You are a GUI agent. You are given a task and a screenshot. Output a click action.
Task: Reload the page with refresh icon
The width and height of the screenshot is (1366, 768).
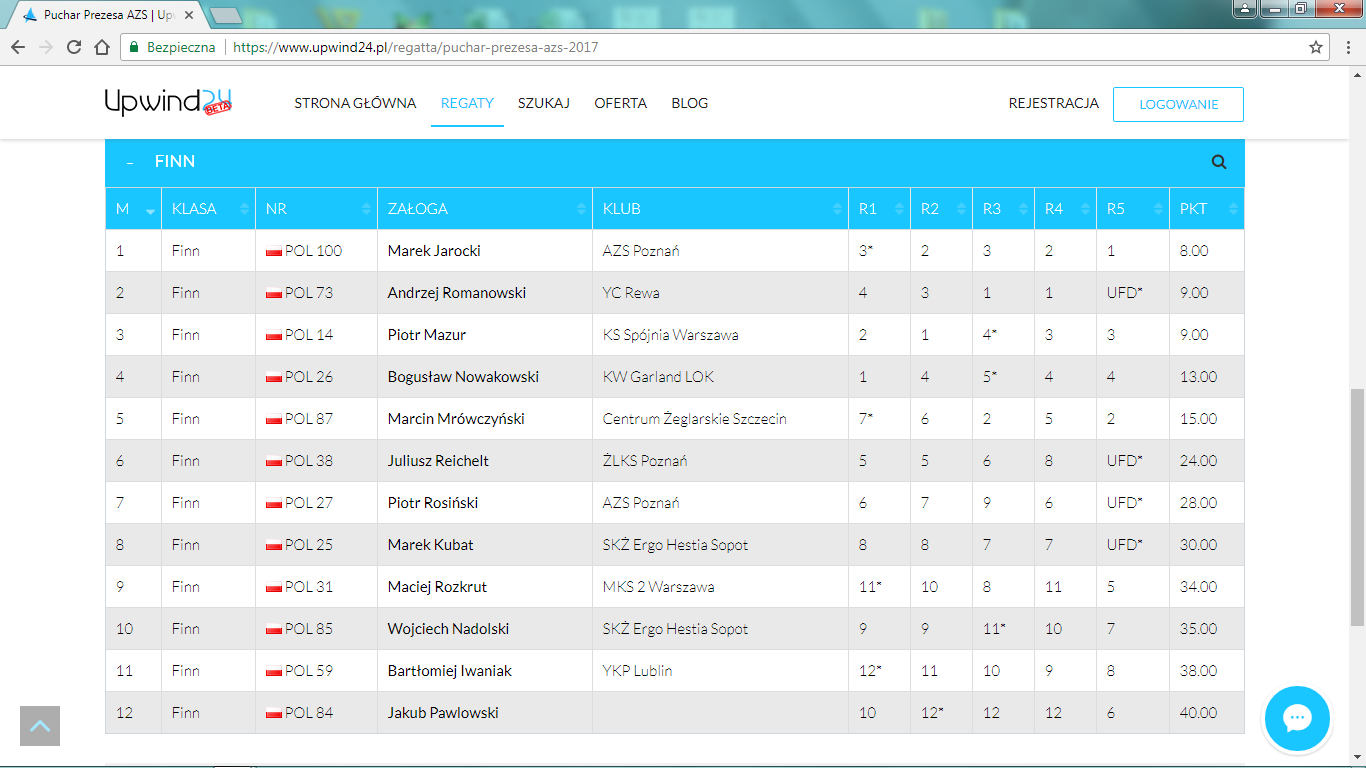[74, 47]
